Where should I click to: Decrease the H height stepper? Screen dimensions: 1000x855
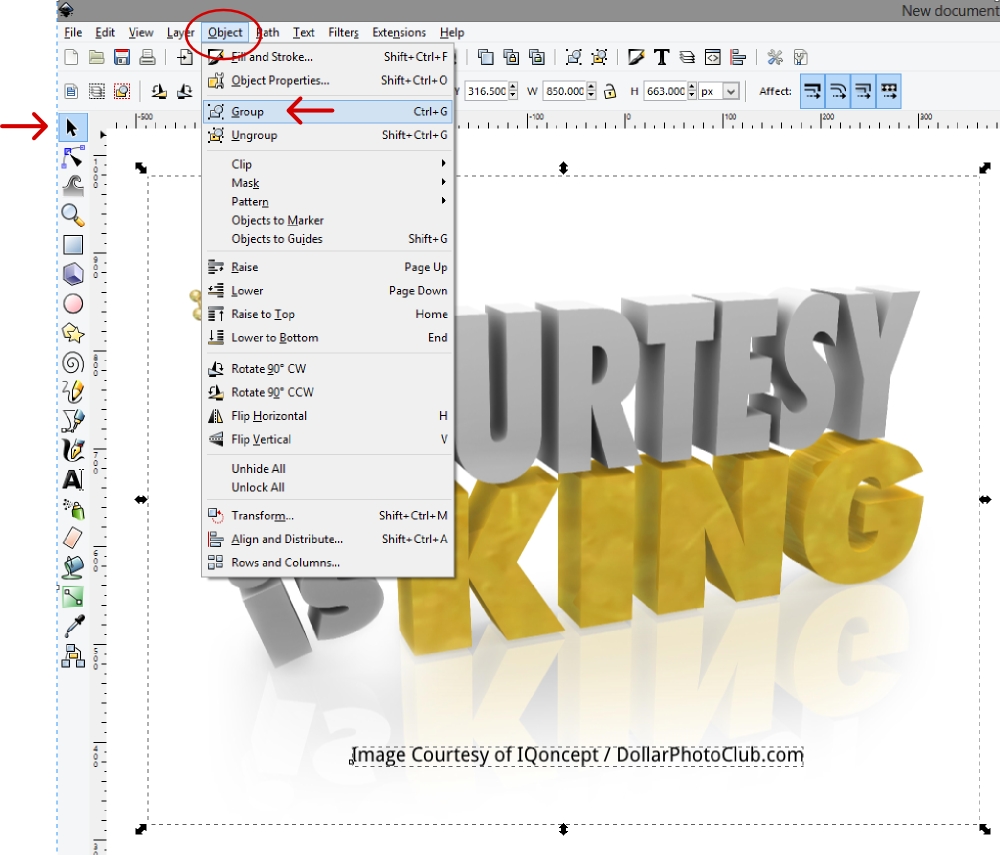click(x=692, y=96)
